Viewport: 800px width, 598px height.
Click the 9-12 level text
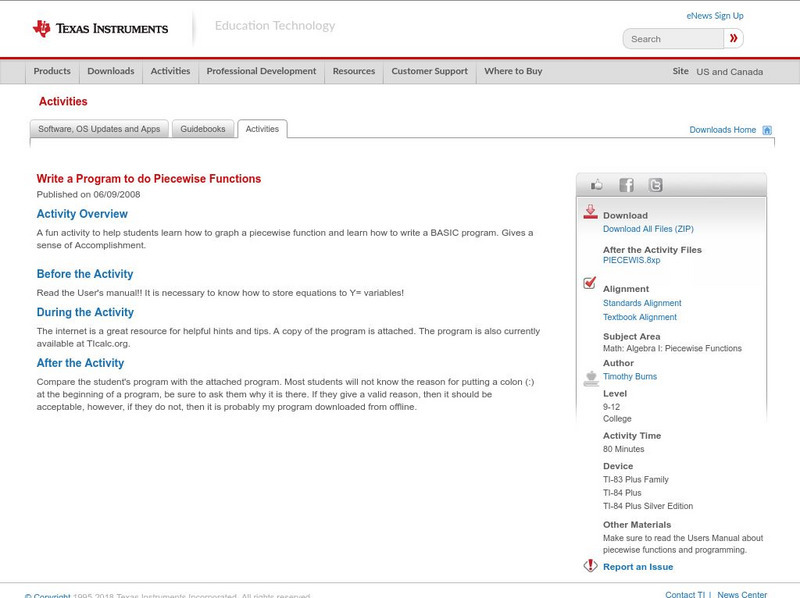point(611,407)
